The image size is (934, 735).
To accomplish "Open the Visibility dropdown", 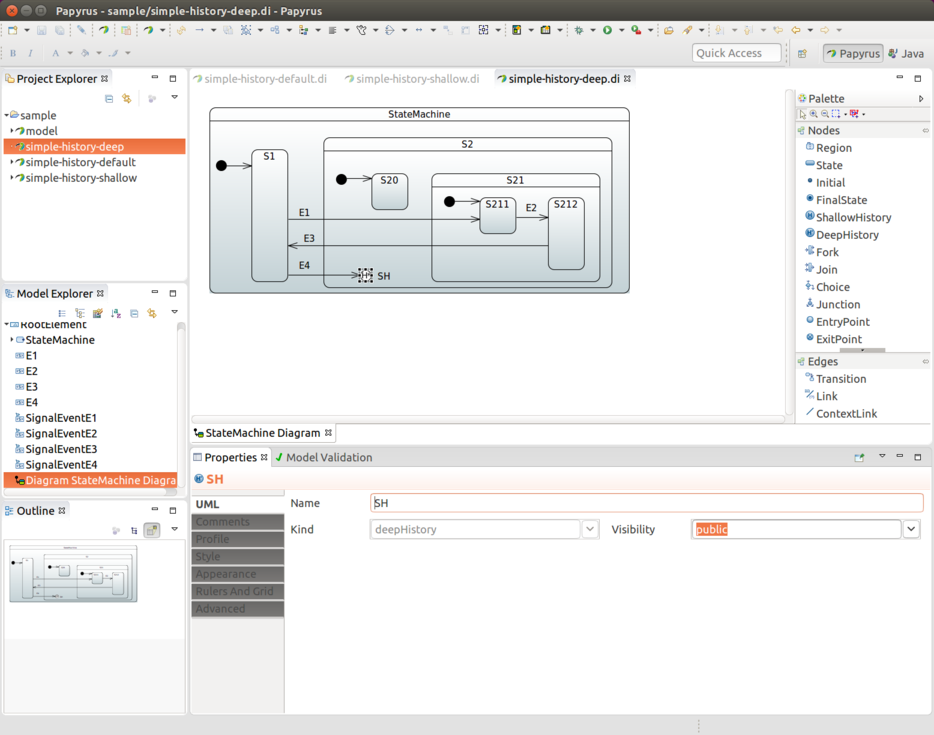I will pyautogui.click(x=911, y=529).
